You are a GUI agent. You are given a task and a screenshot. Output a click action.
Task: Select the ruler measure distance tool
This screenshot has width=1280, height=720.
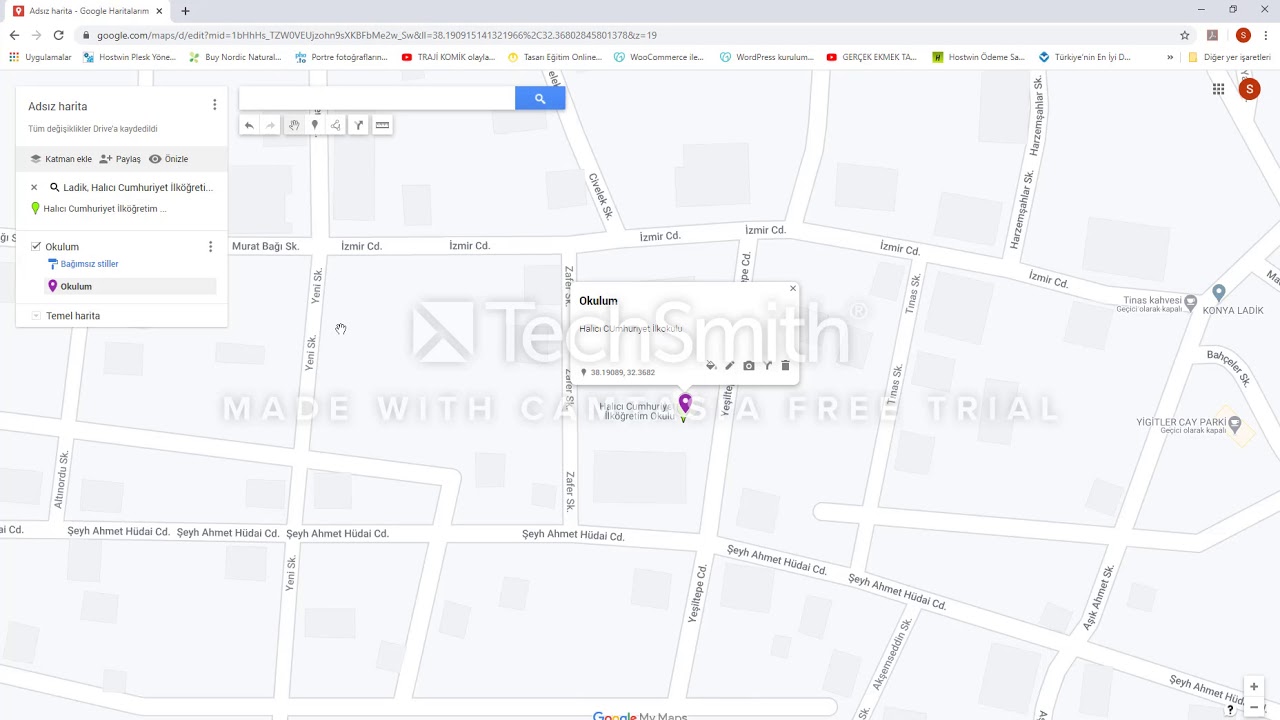pos(382,125)
